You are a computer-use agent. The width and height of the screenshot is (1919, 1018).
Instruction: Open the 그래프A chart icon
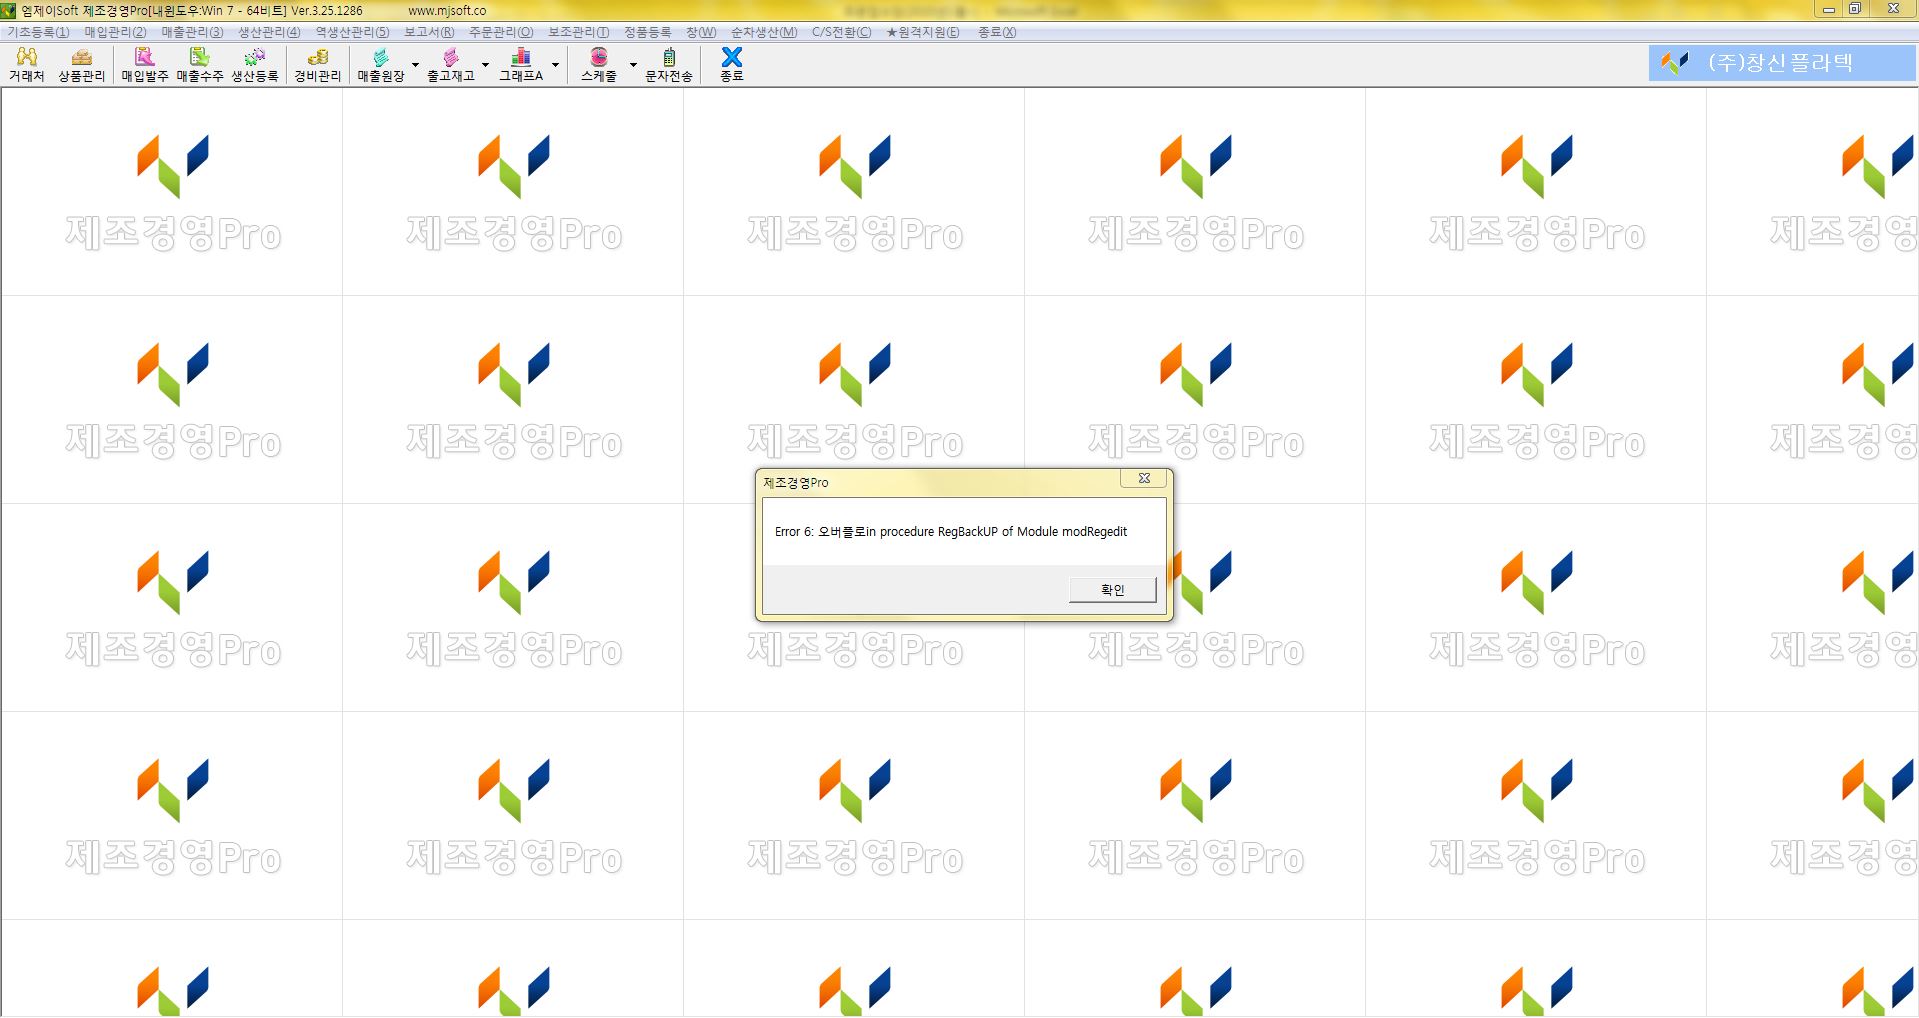521,65
